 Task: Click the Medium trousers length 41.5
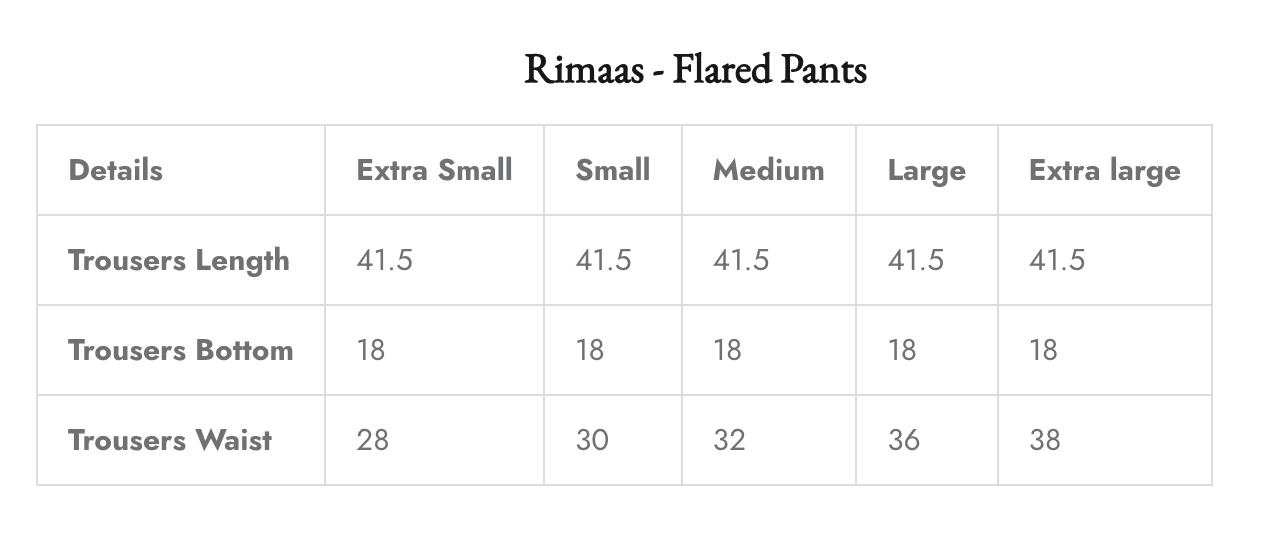(x=741, y=260)
